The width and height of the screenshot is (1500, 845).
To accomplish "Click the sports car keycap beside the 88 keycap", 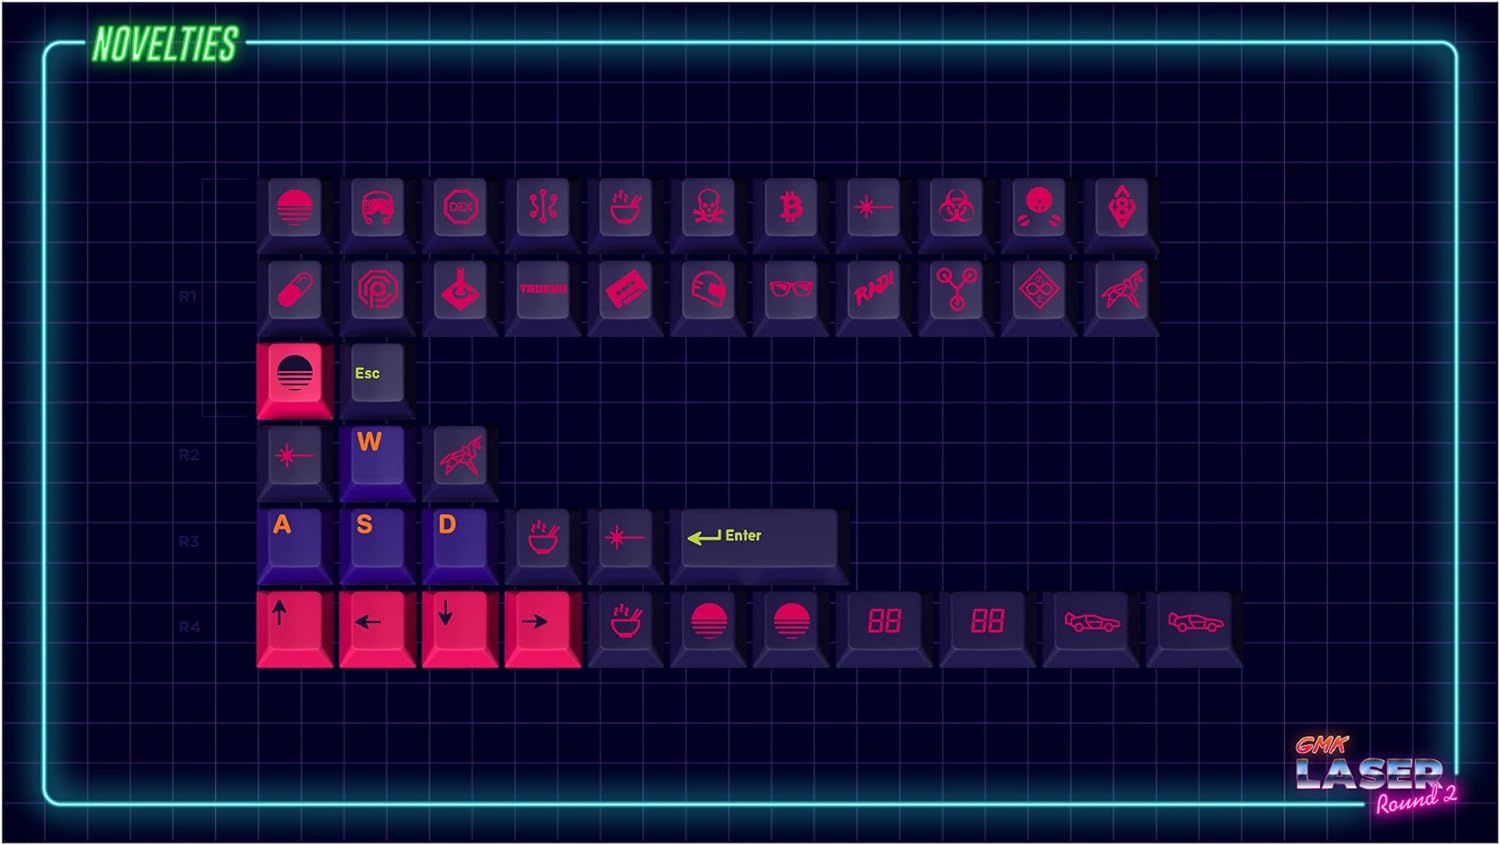I will (x=1091, y=629).
